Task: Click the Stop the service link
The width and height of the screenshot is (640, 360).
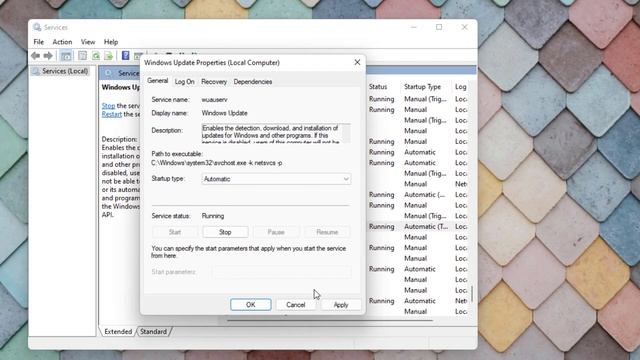Action: tap(108, 106)
